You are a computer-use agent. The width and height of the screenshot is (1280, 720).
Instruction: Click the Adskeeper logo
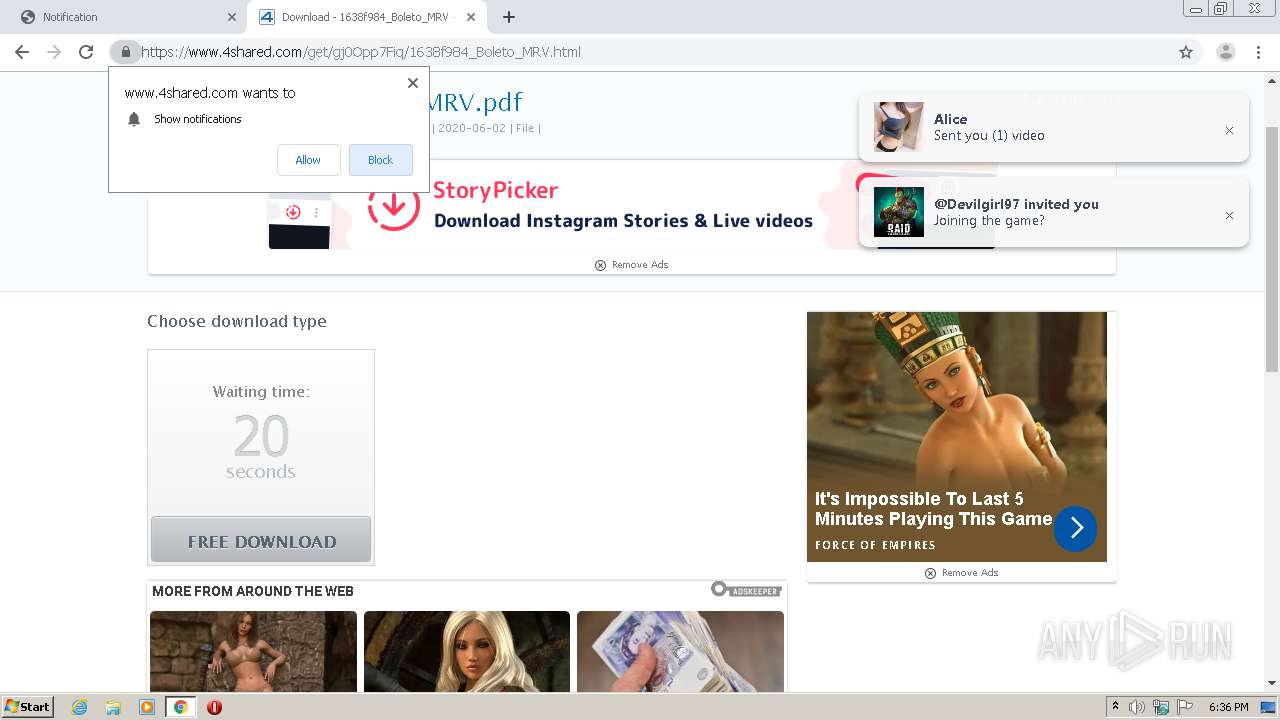[746, 590]
